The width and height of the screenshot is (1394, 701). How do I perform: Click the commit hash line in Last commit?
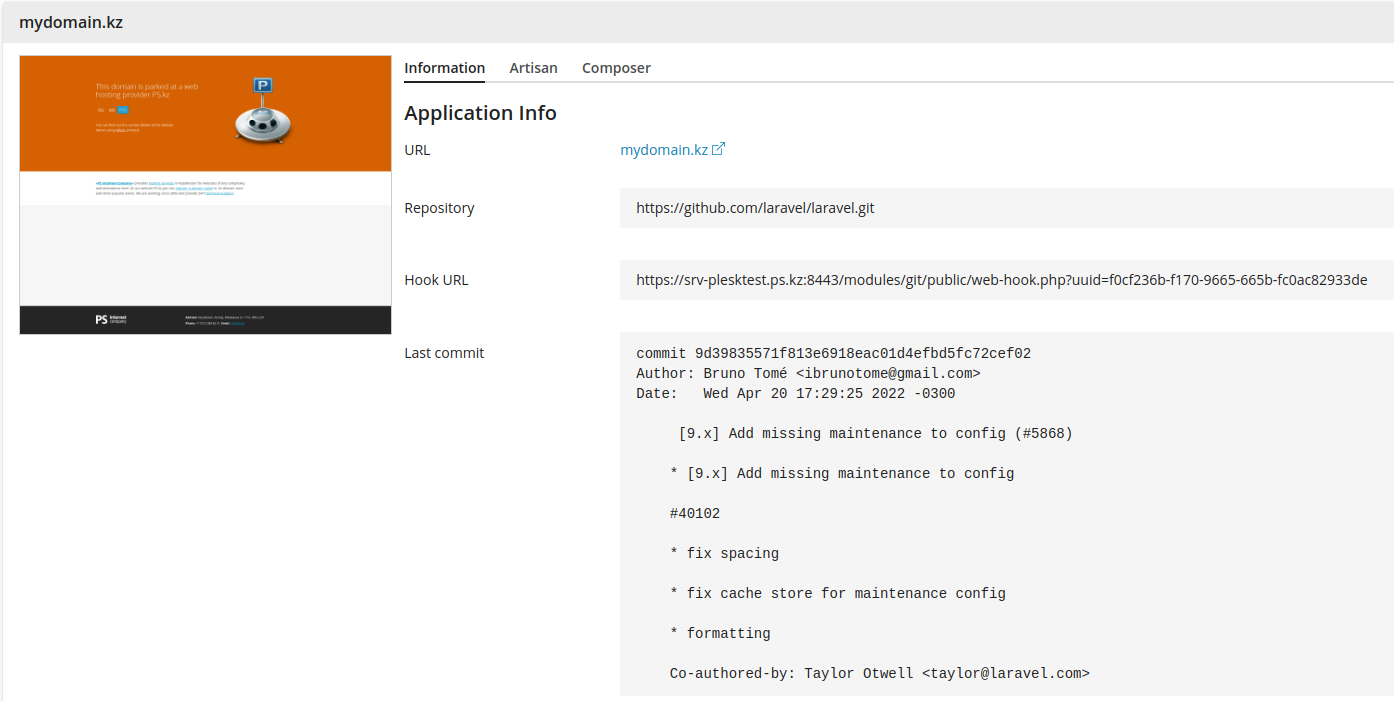coord(833,354)
